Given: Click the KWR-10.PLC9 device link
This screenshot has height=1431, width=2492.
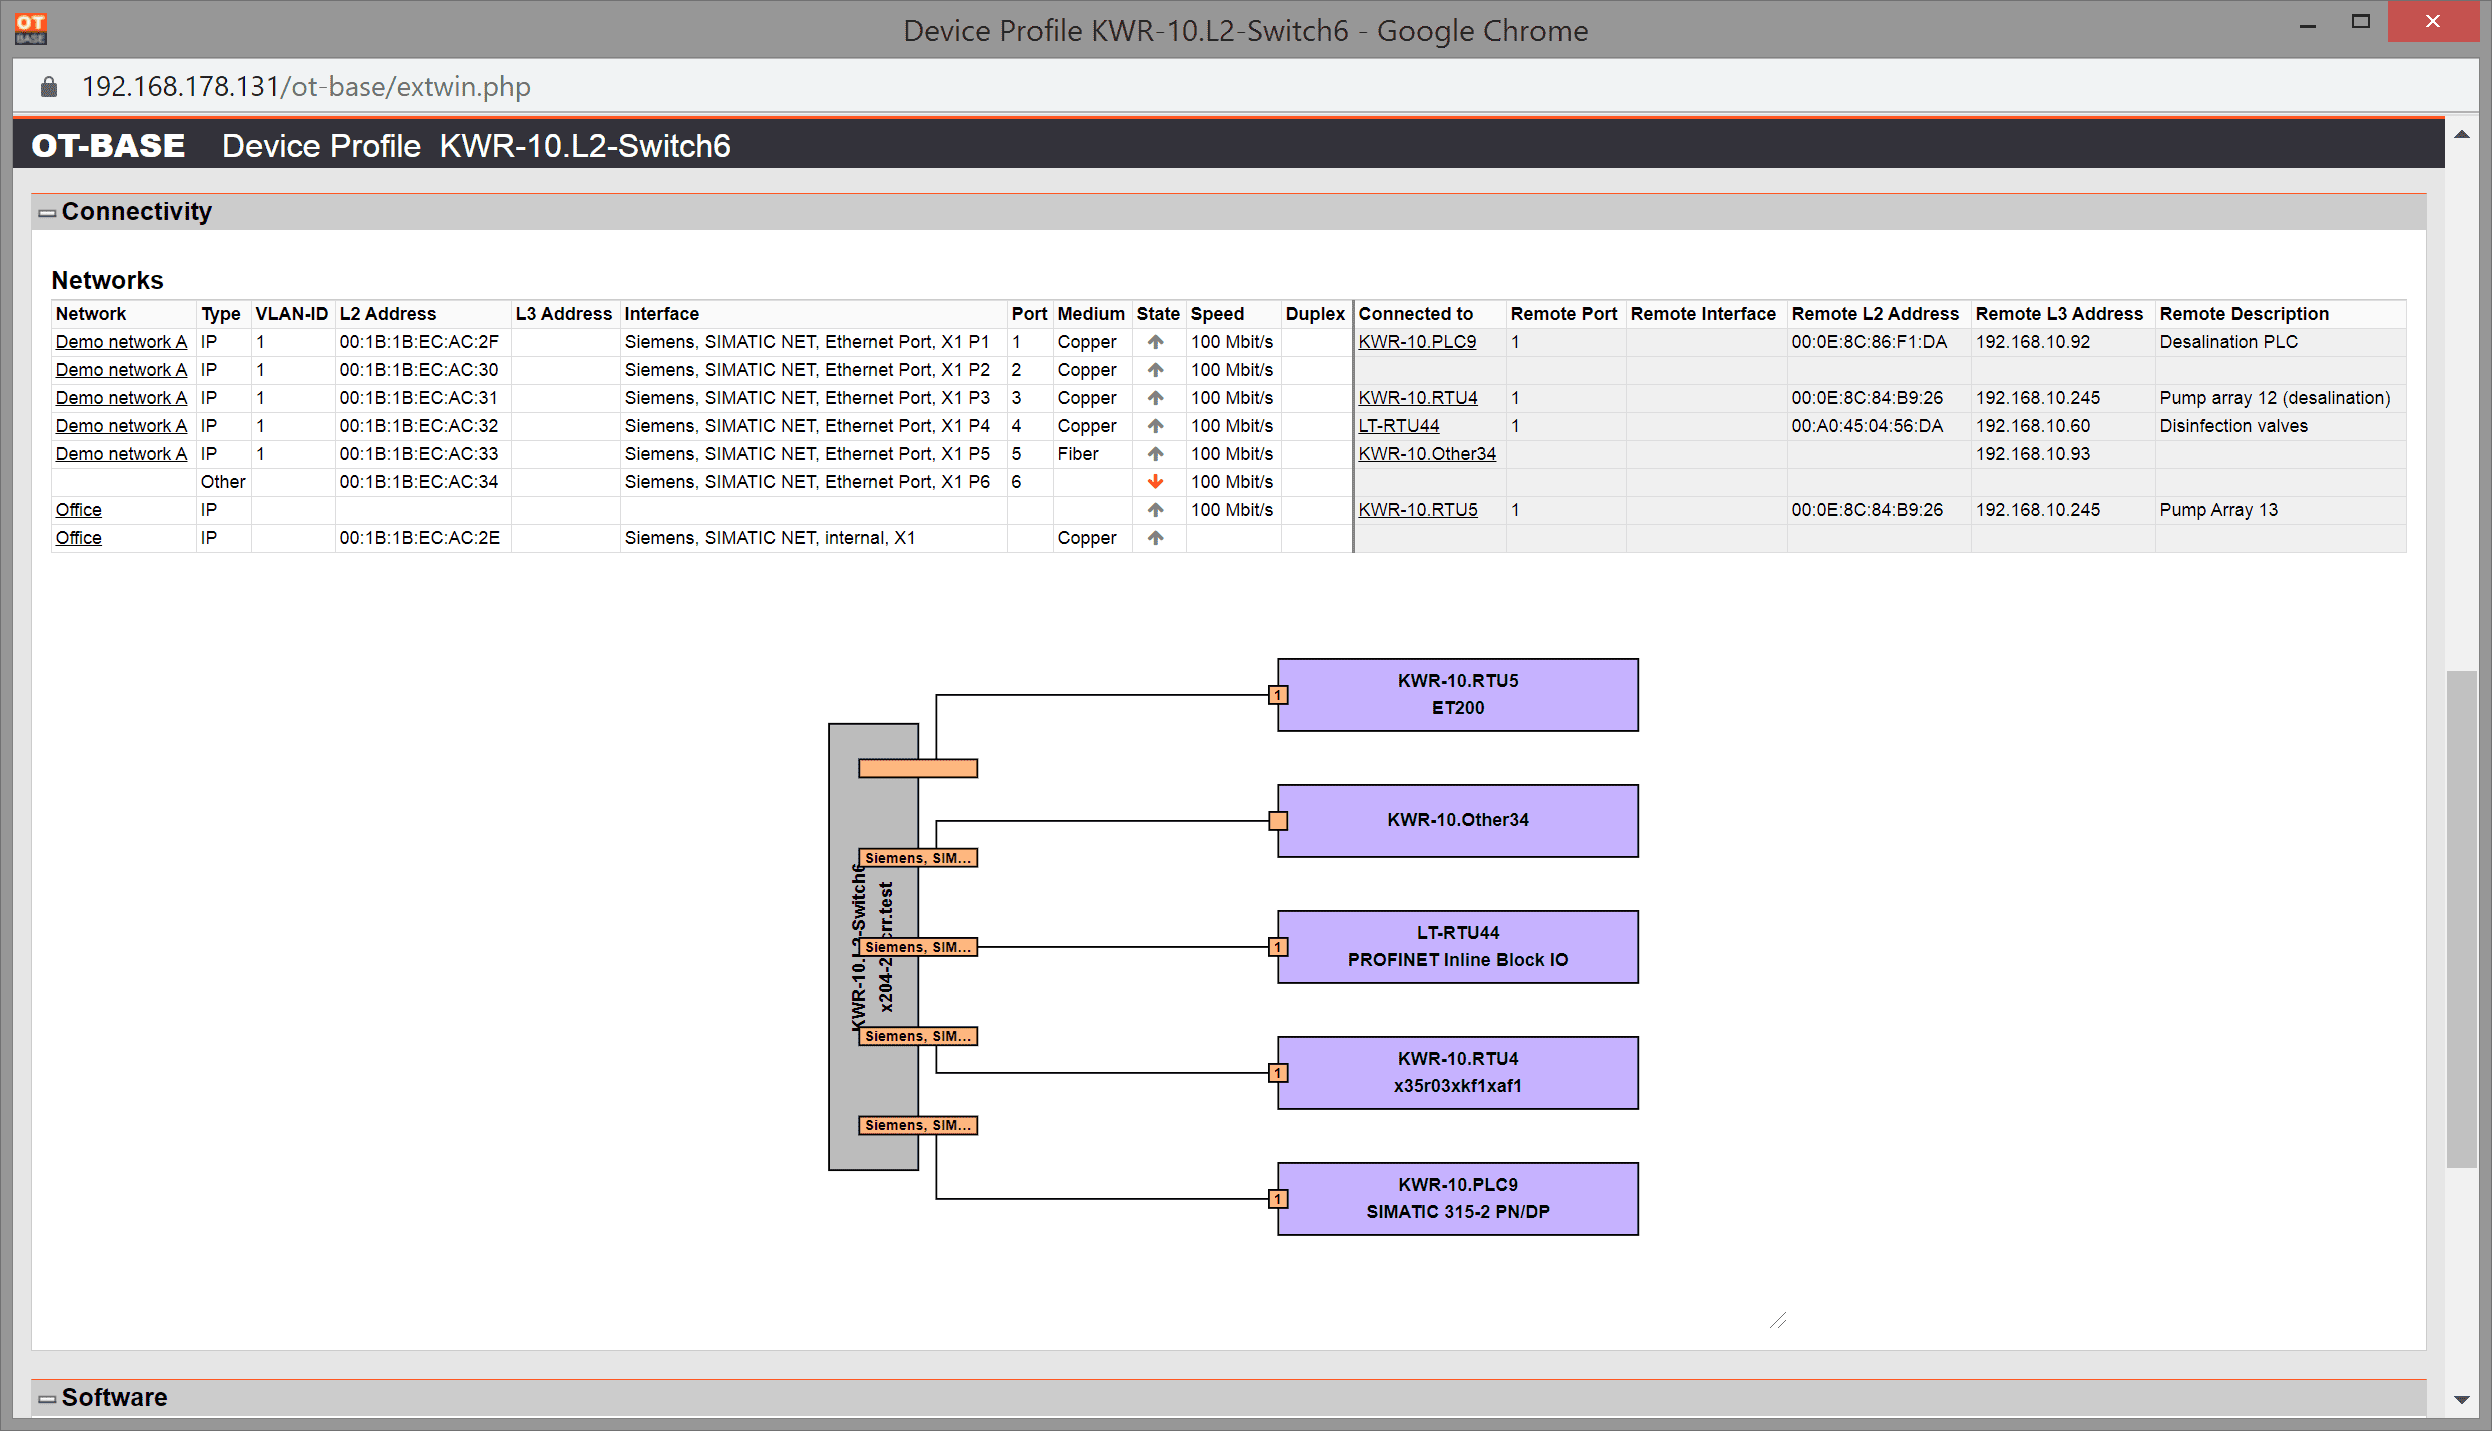Looking at the screenshot, I should pos(1421,342).
